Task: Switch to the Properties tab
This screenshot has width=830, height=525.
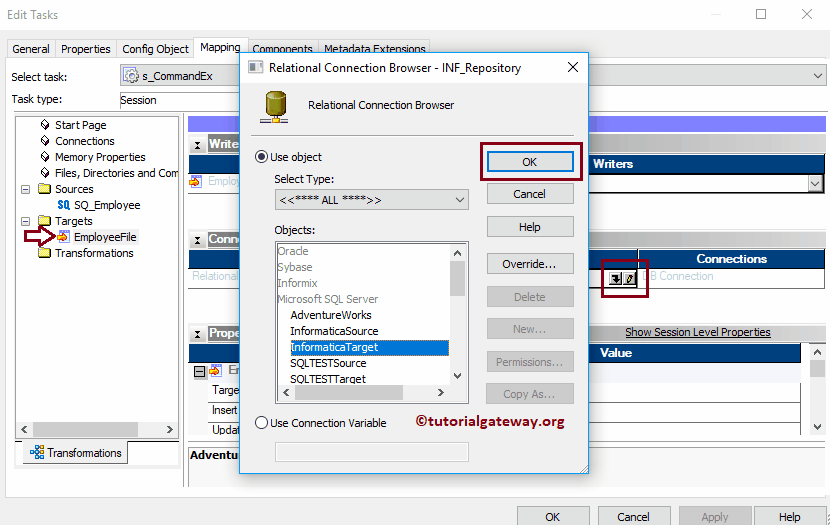Action: click(x=85, y=49)
